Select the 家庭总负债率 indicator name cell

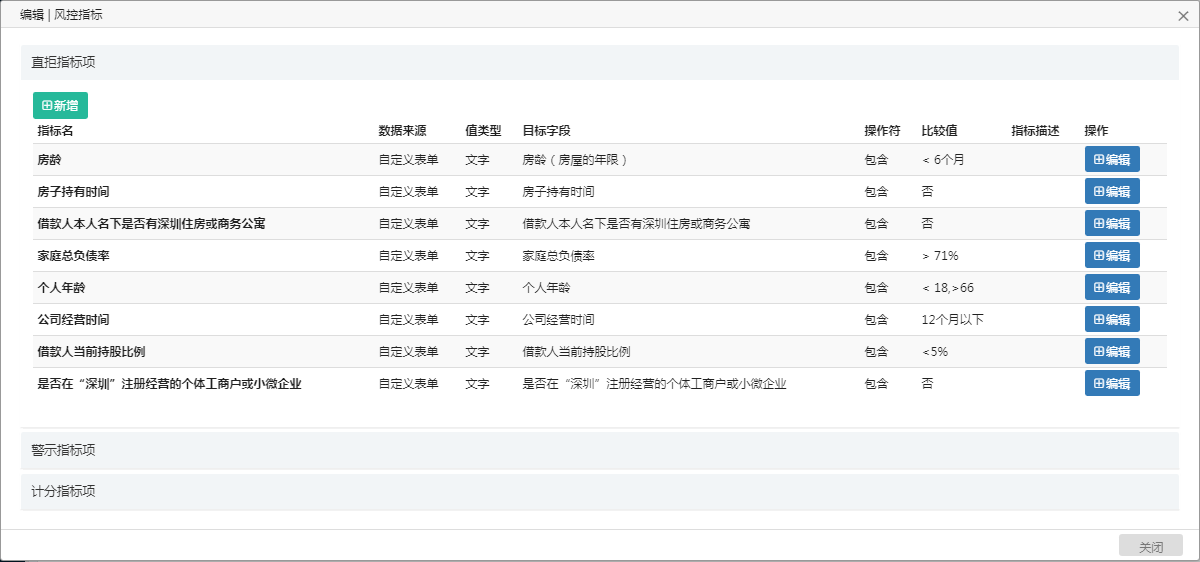(73, 256)
